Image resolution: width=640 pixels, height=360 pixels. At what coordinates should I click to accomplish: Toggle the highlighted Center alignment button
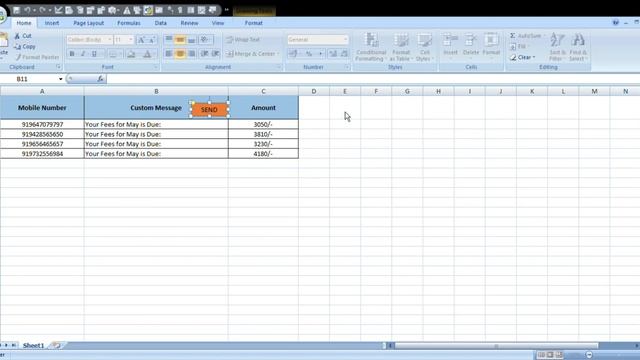(180, 53)
